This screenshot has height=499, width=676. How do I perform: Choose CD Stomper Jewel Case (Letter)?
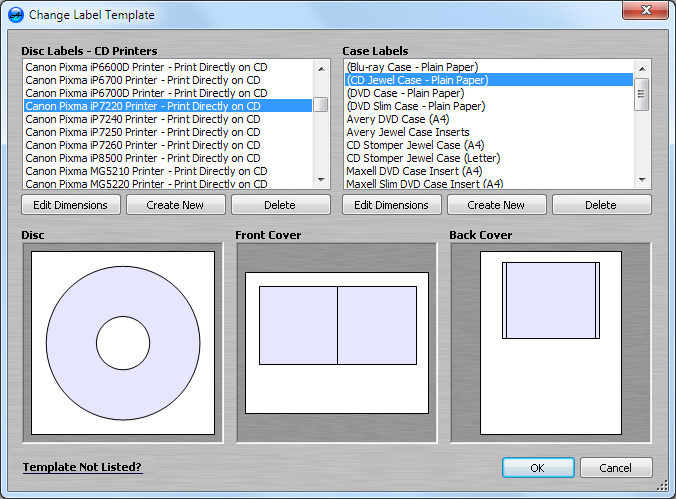point(423,158)
